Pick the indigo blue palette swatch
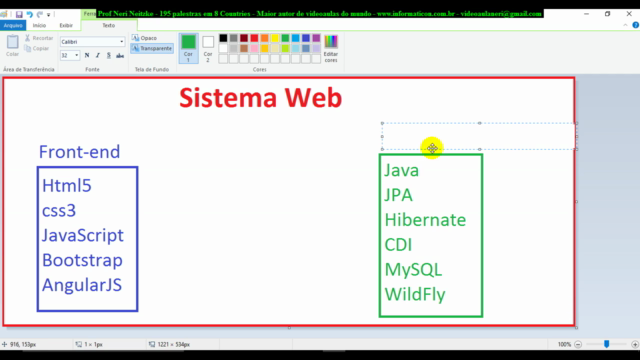This screenshot has height=360, width=640. (x=306, y=38)
